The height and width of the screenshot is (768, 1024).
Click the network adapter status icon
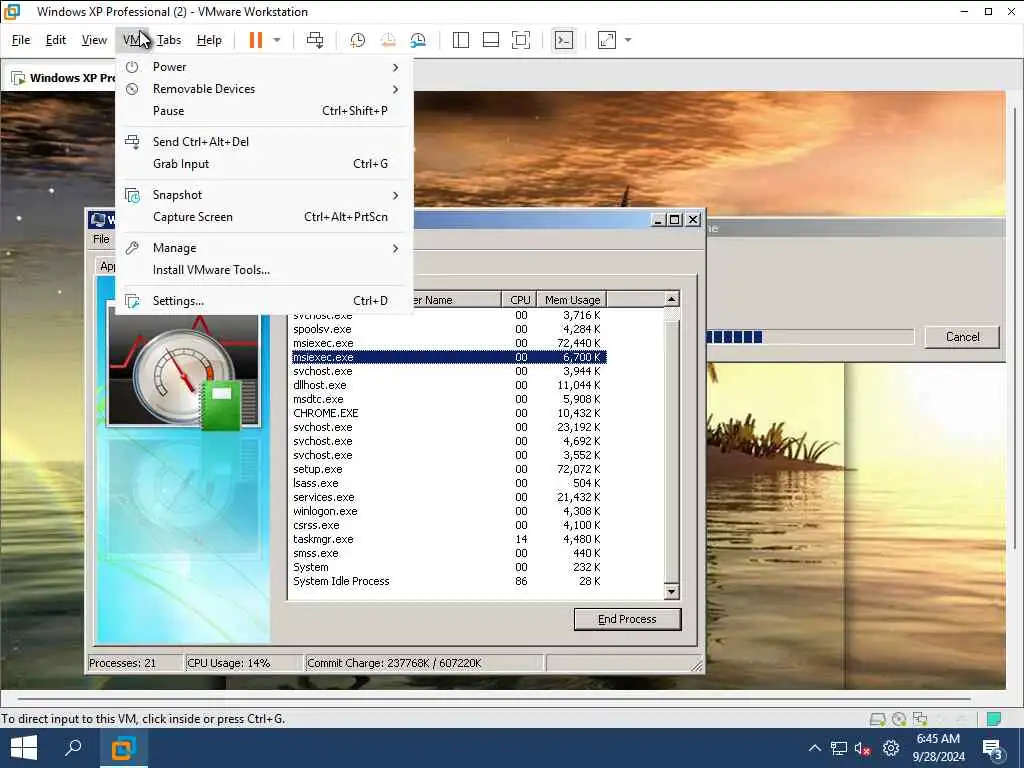pos(920,719)
